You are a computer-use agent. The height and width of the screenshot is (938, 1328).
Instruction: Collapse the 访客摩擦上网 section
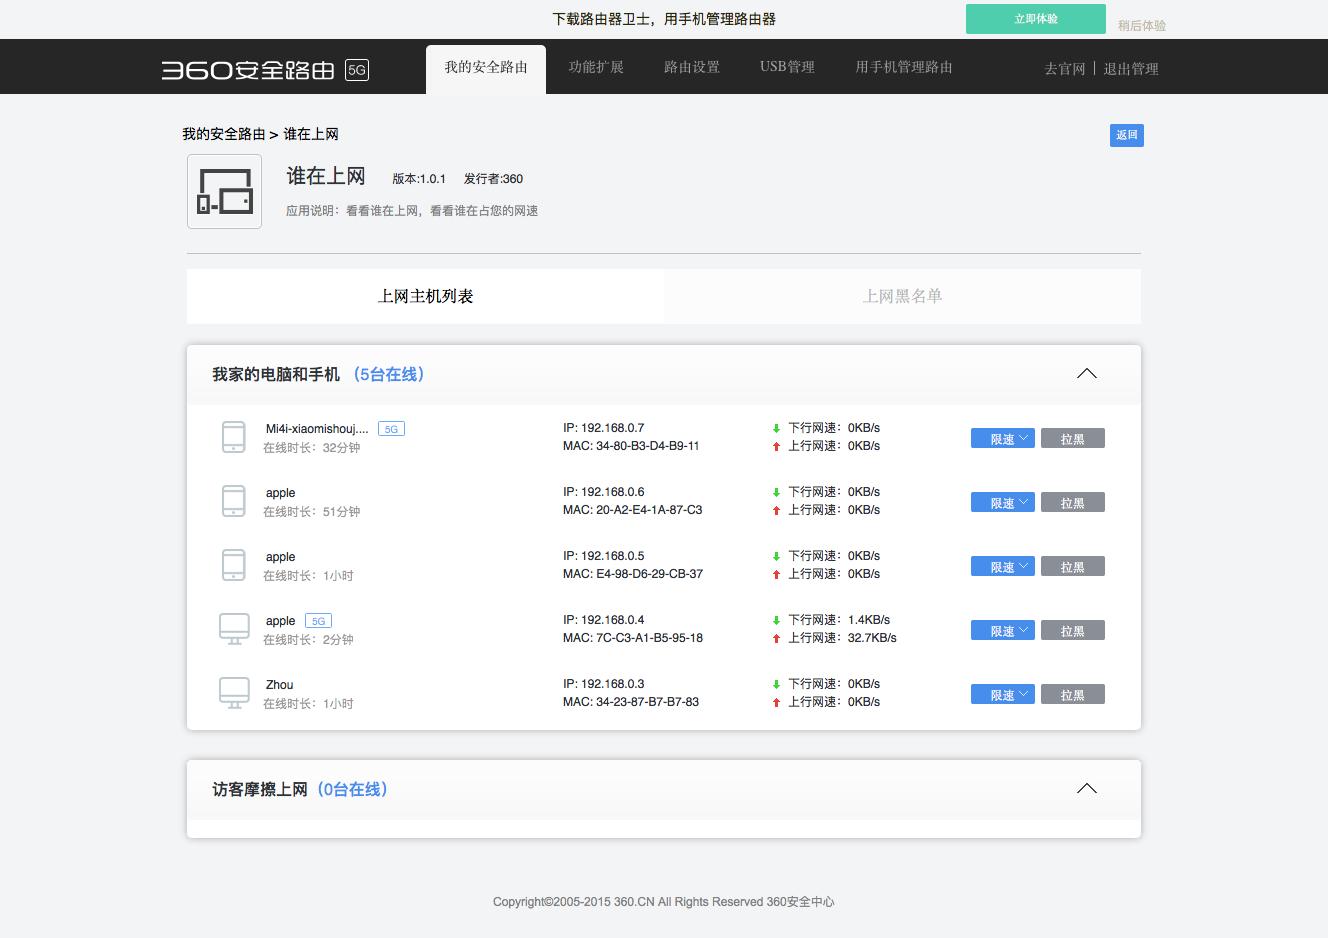pos(1087,788)
